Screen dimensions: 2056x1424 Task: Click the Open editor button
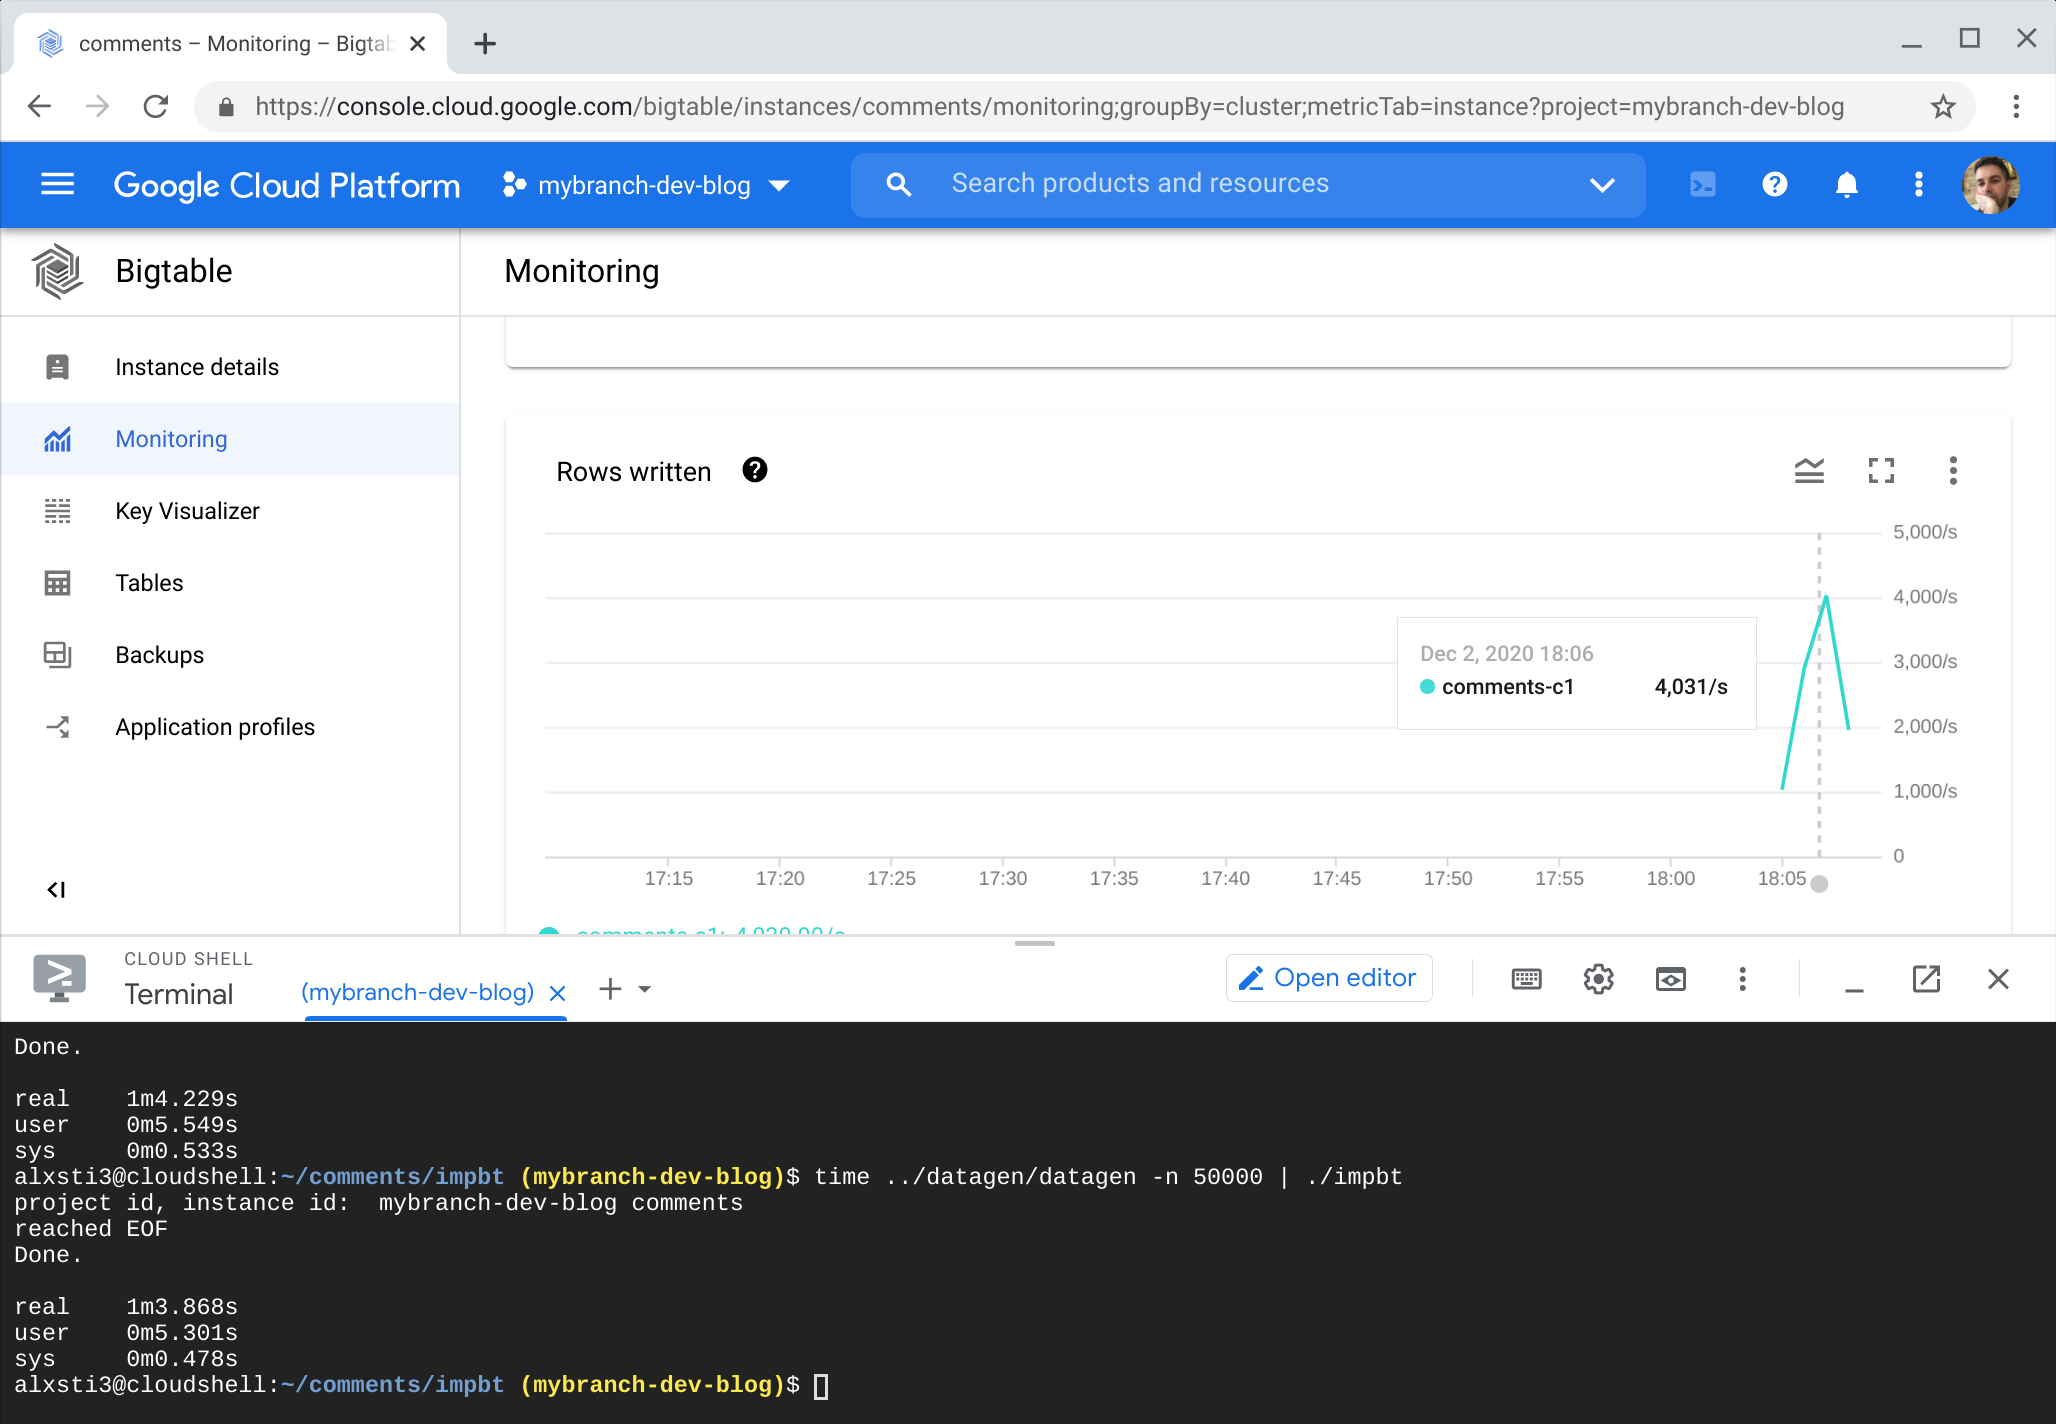tap(1329, 978)
